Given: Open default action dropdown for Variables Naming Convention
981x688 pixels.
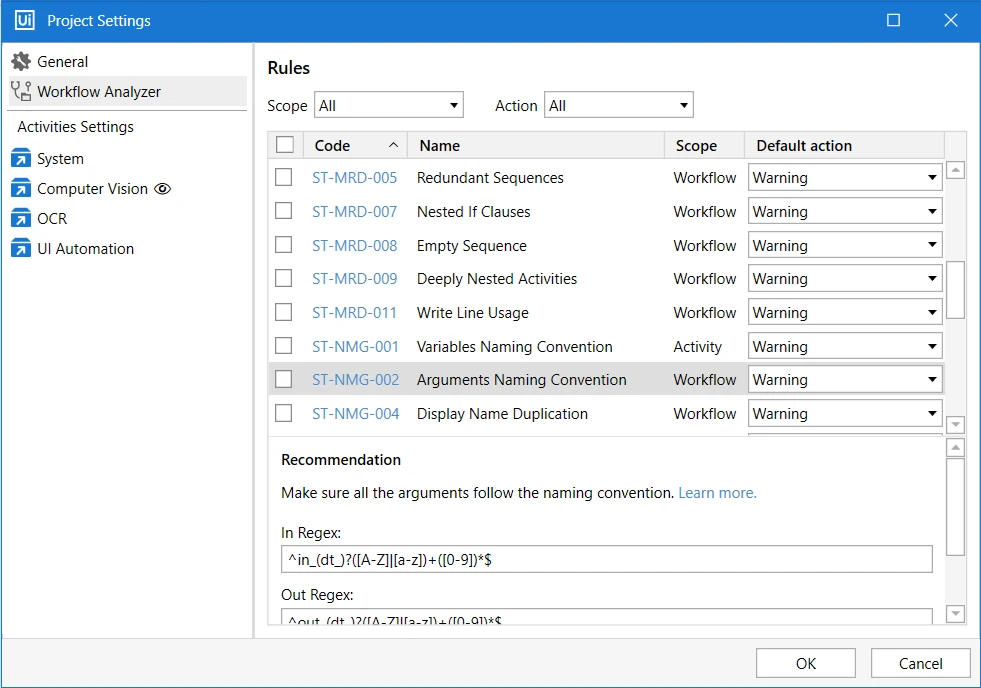Looking at the screenshot, I should coord(845,346).
